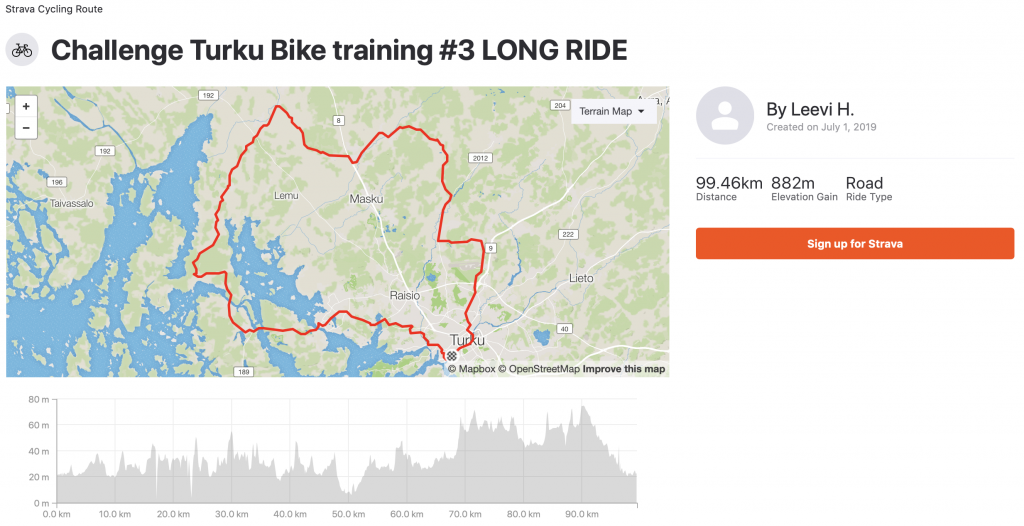
Task: Open the Improve this map link
Action: (624, 369)
